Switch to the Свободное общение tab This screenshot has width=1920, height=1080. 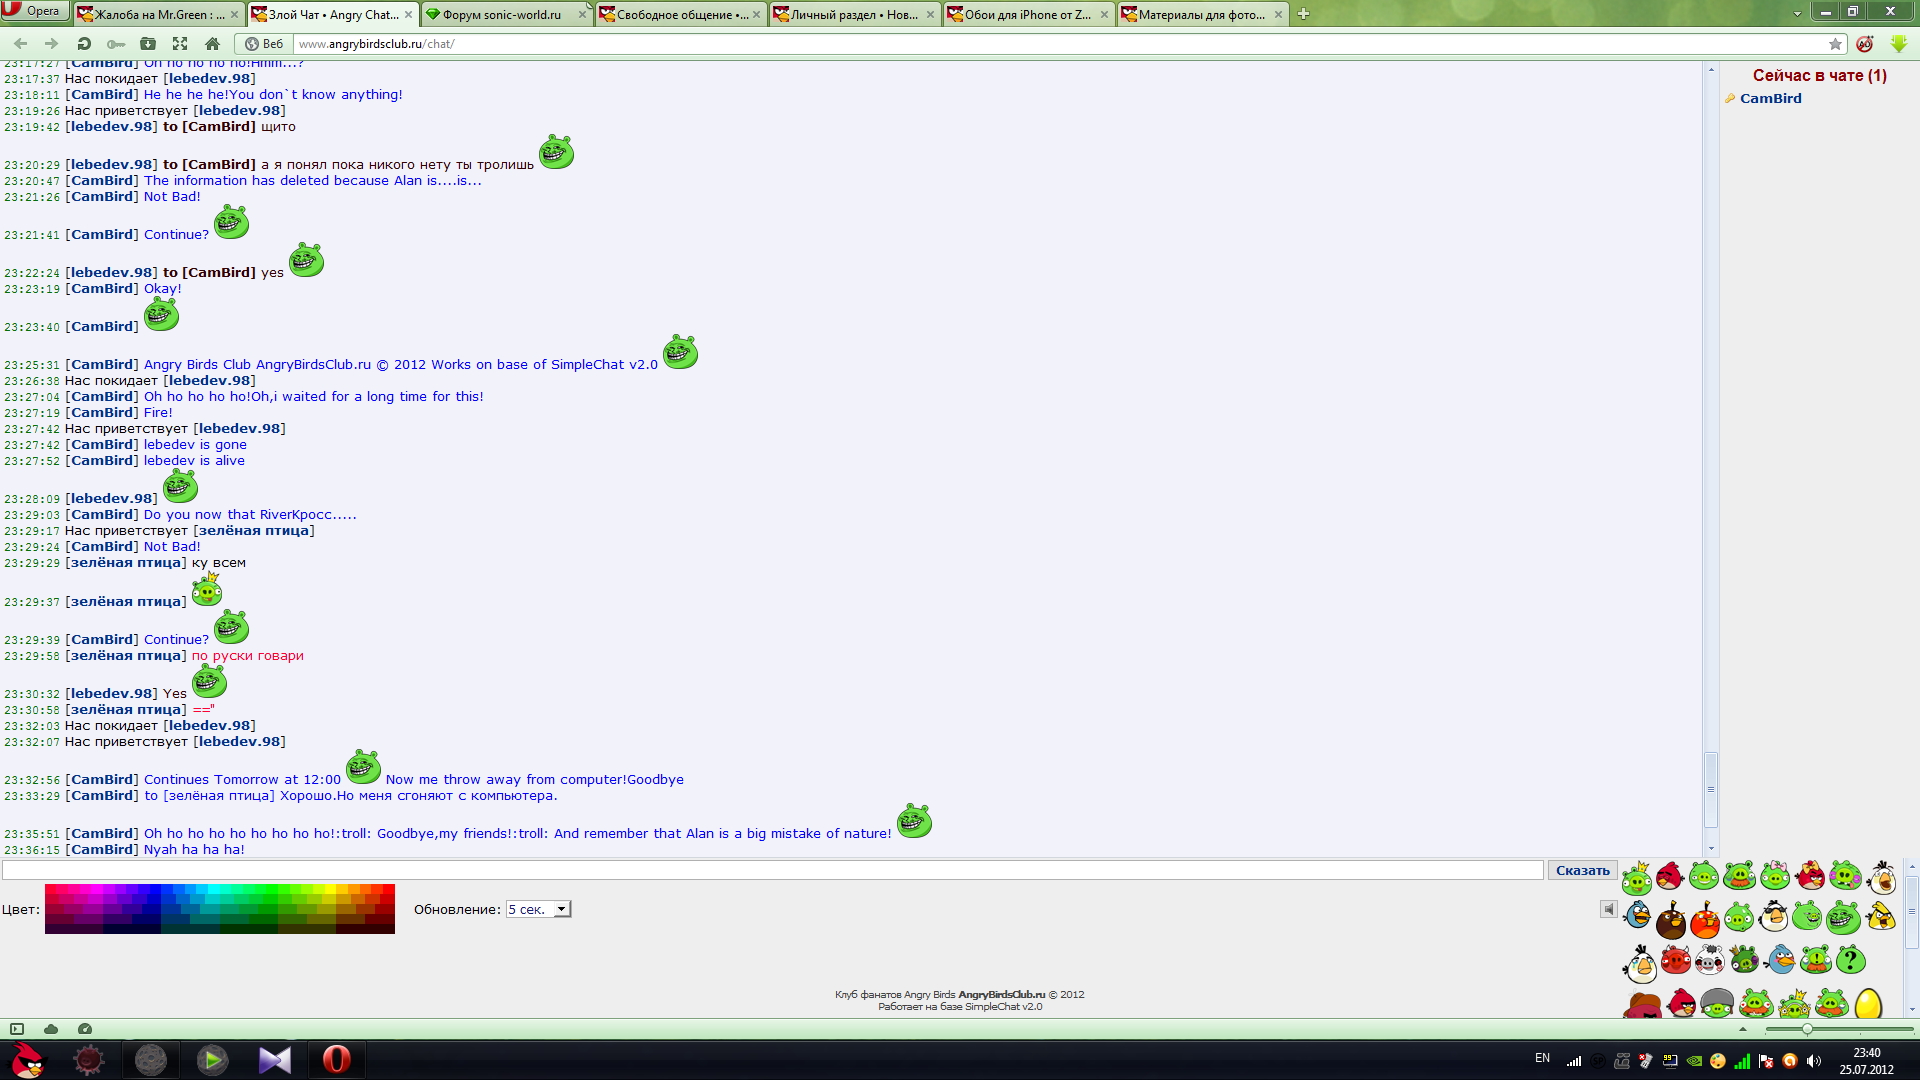click(680, 14)
